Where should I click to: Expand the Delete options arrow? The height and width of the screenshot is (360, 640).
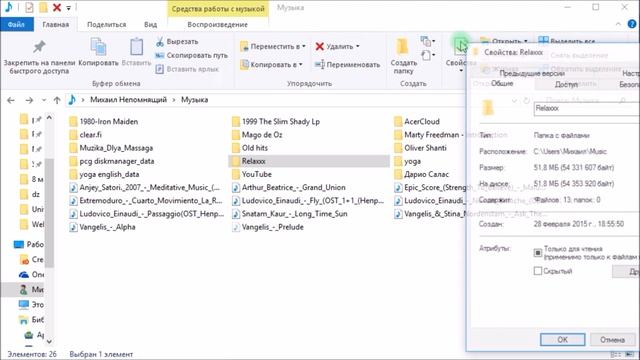(358, 47)
